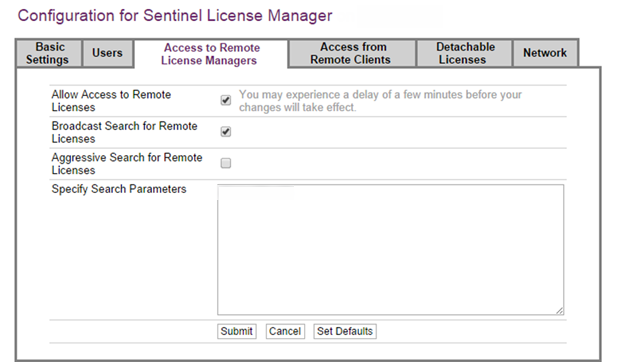This screenshot has width=624, height=362.
Task: Switch to the Users tab
Action: 107,53
